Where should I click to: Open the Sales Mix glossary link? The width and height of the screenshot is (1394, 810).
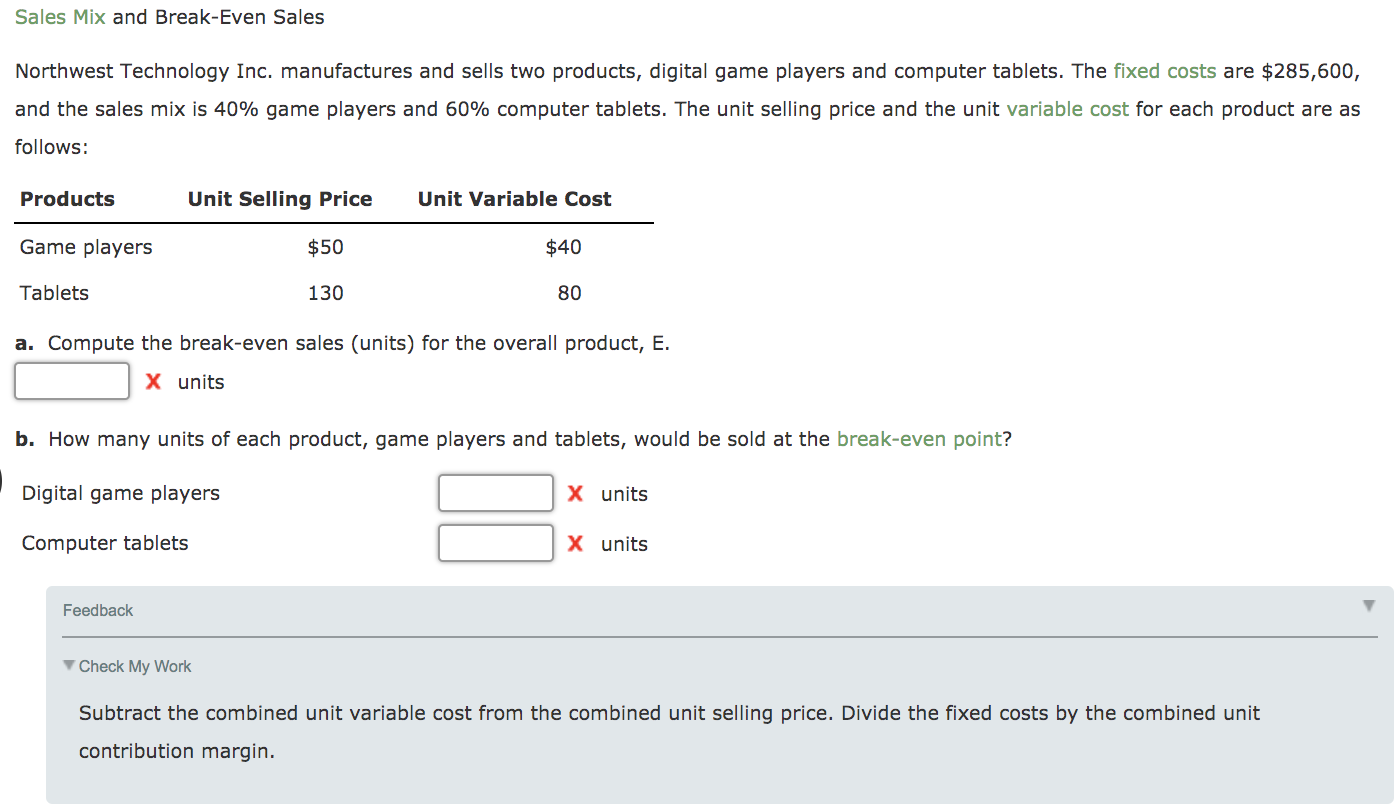(x=61, y=16)
